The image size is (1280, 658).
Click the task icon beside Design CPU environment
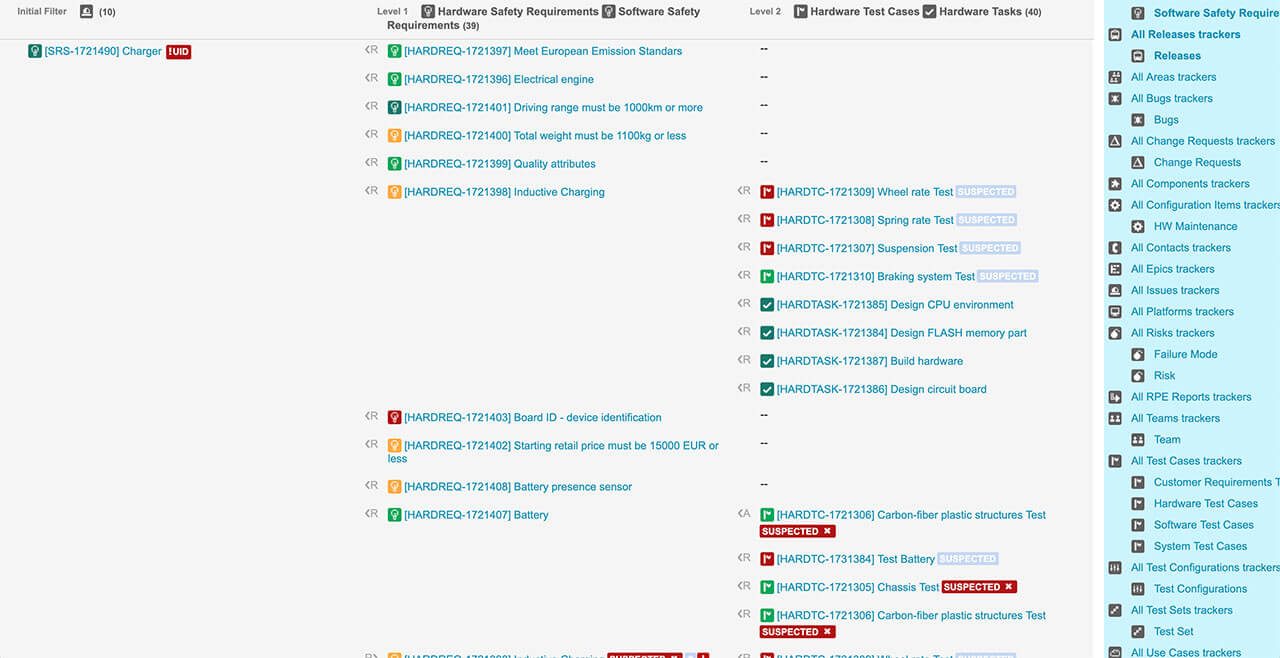767,304
